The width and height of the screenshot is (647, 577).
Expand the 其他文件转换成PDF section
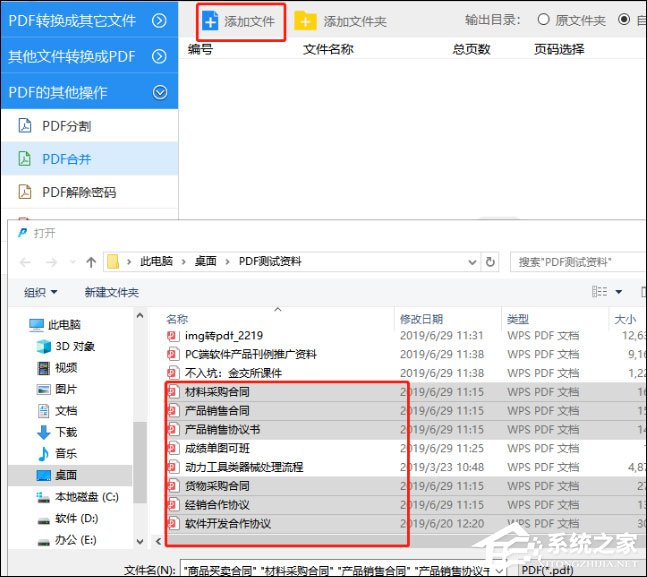[x=159, y=56]
